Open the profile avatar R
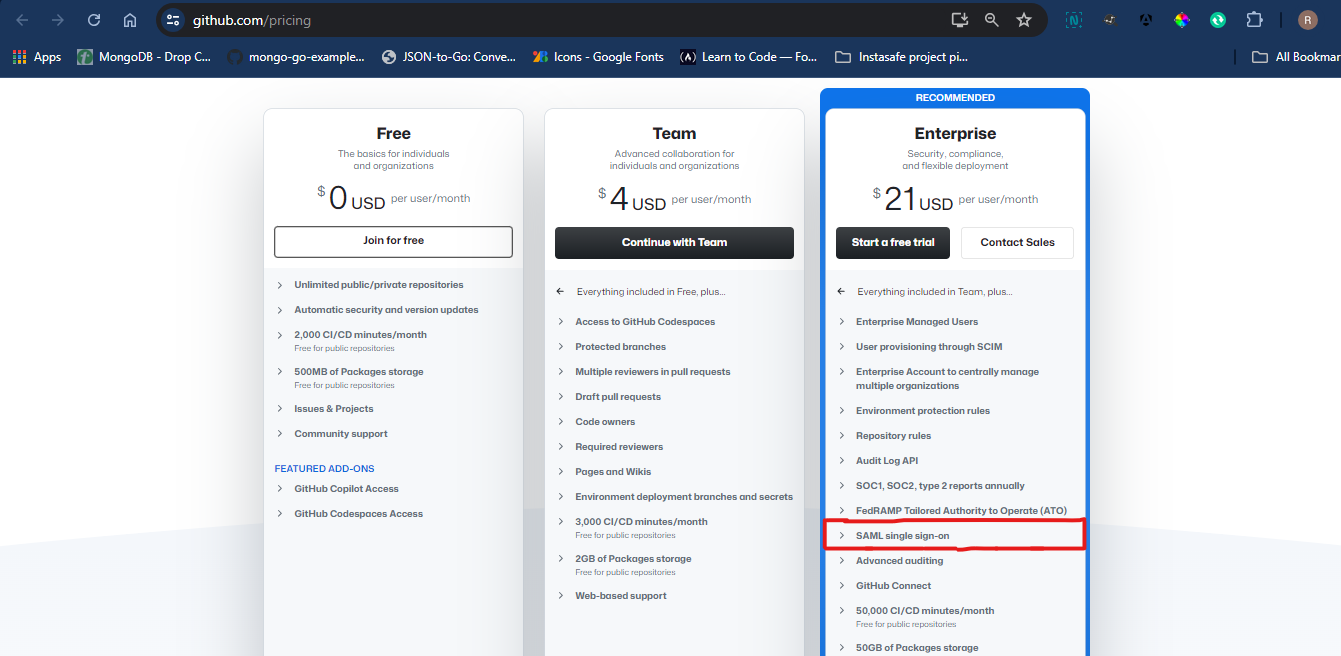 click(x=1308, y=20)
